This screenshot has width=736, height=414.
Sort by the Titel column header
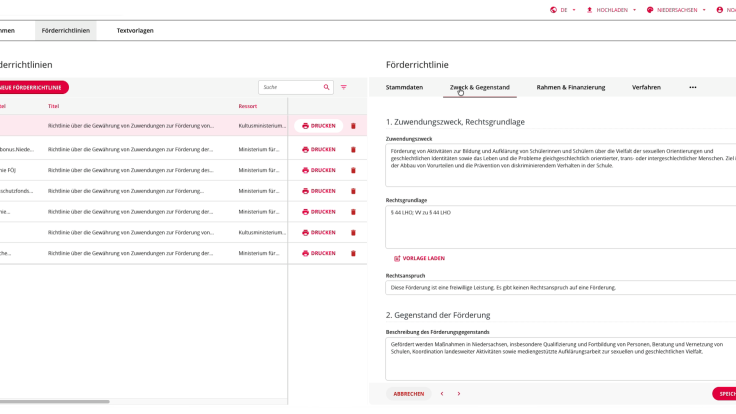pos(54,106)
